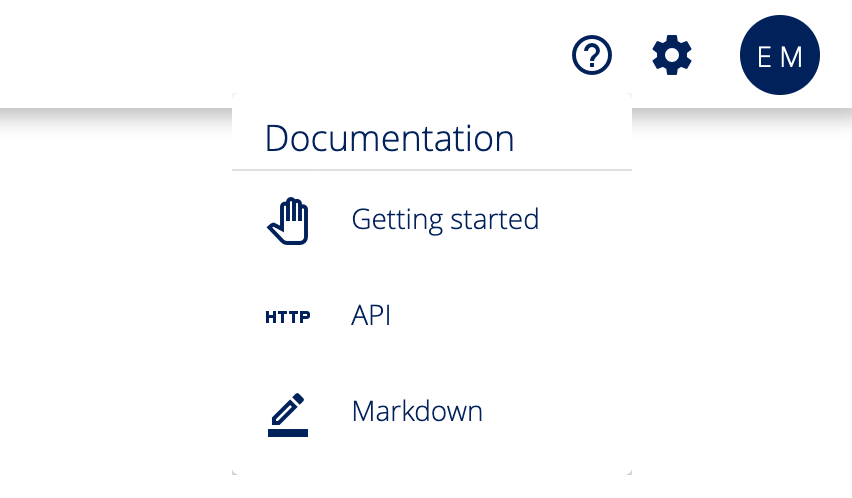This screenshot has width=852, height=498.
Task: Open the EM user avatar menu
Action: 780,56
